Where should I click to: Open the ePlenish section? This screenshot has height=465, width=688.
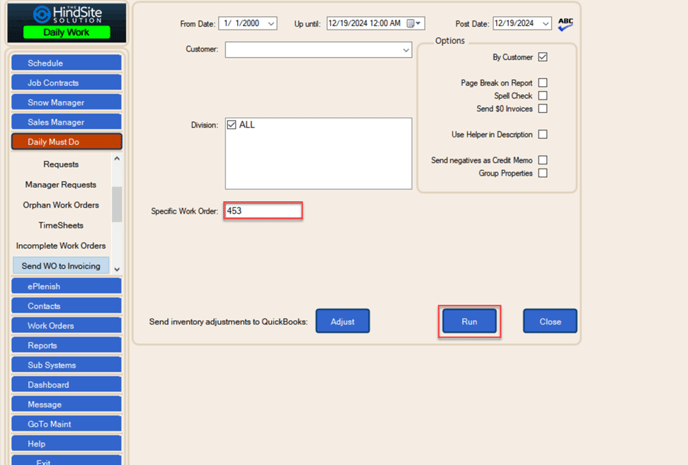point(66,286)
